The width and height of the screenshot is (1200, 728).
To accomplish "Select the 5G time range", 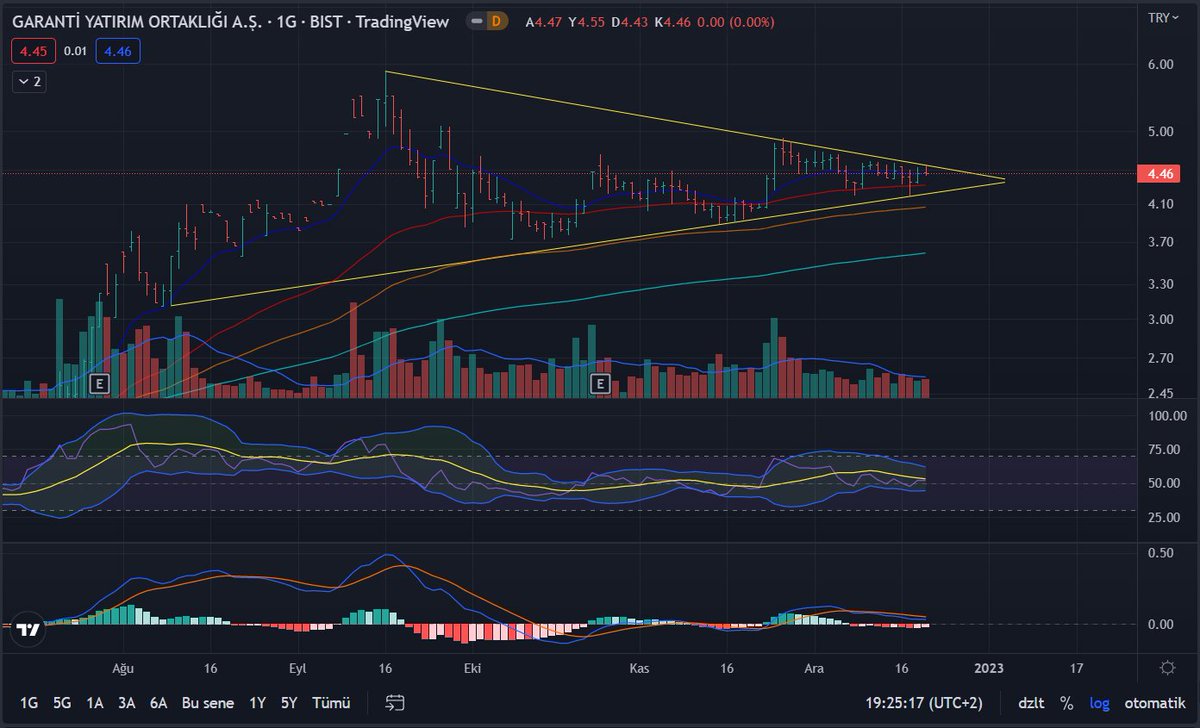I will (x=62, y=703).
